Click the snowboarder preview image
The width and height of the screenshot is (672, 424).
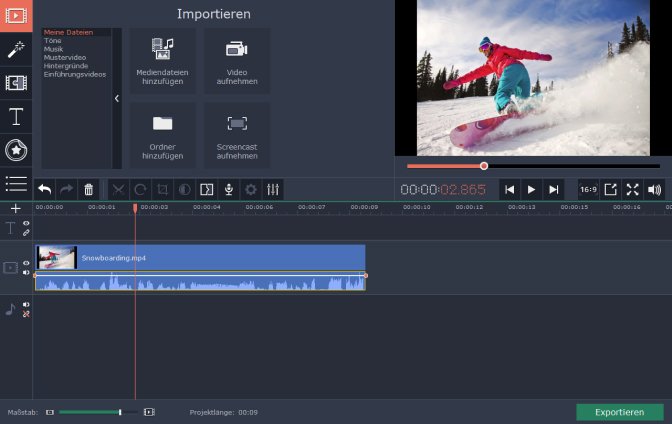coord(533,78)
